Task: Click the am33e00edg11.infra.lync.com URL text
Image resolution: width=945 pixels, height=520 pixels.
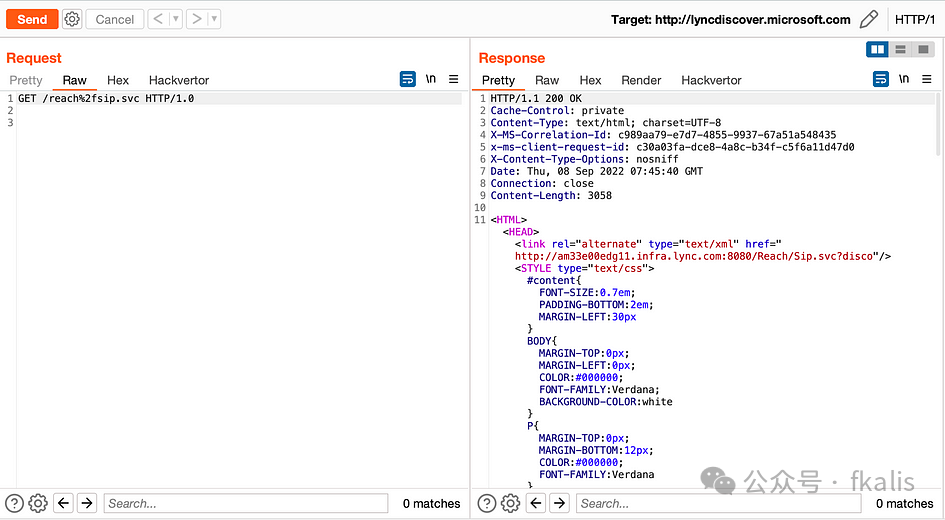Action: point(694,256)
